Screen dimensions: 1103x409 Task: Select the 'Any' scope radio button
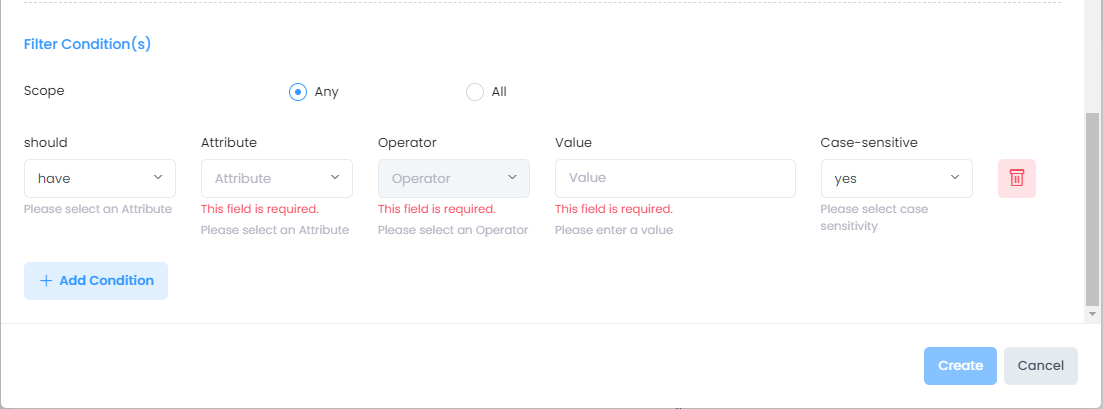pos(297,92)
